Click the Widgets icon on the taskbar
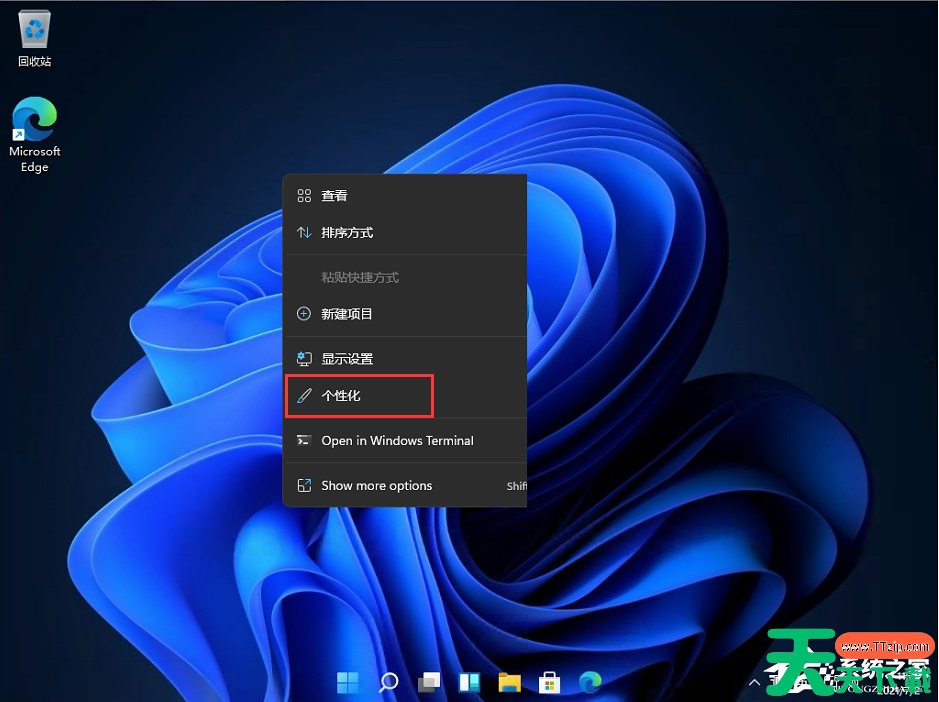 pos(468,682)
